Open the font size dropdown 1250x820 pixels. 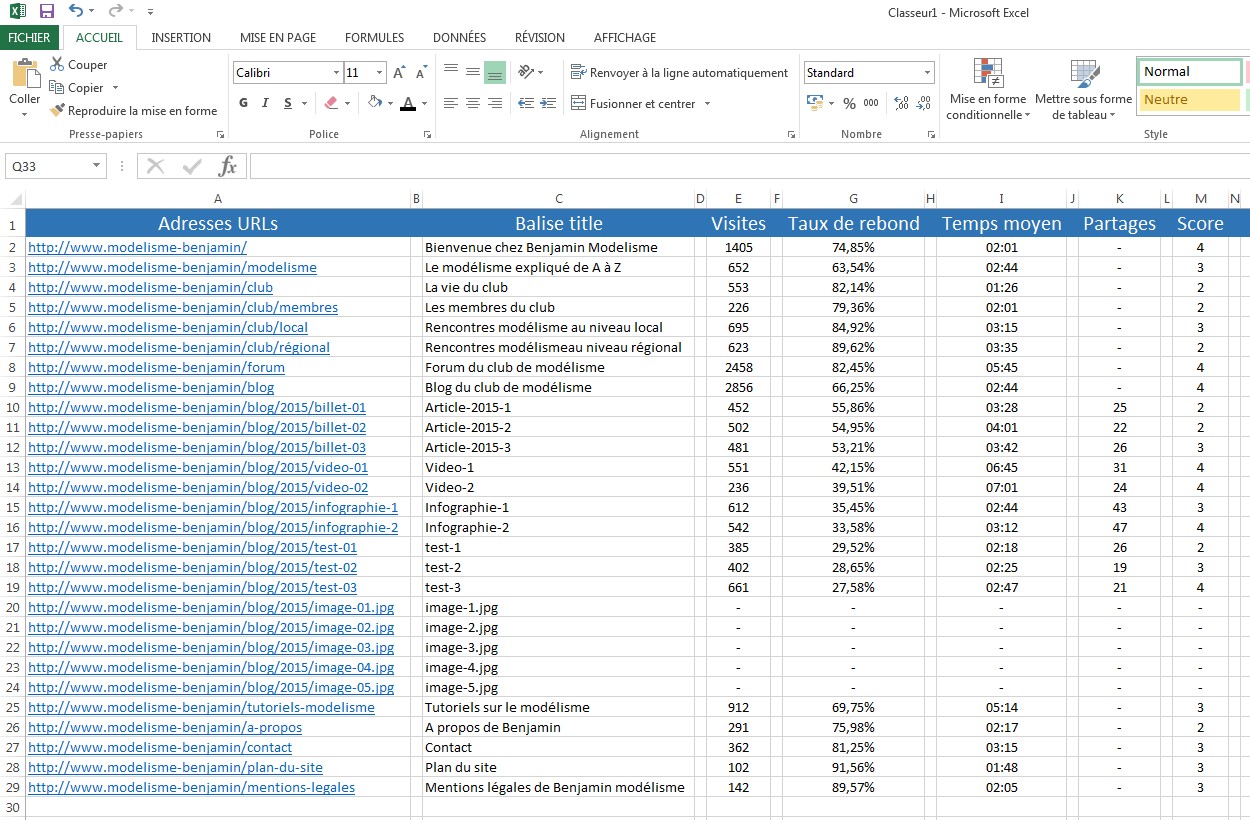point(380,73)
